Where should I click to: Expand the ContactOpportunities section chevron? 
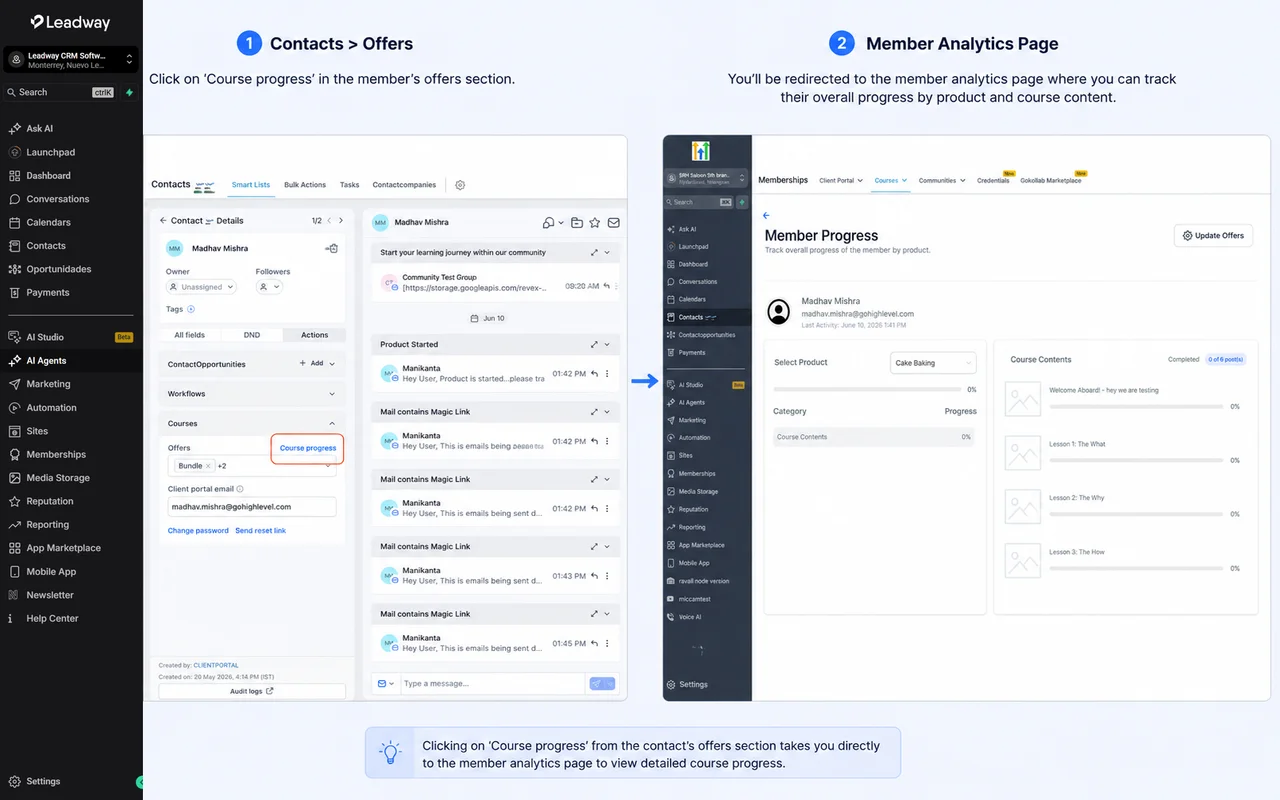point(332,364)
